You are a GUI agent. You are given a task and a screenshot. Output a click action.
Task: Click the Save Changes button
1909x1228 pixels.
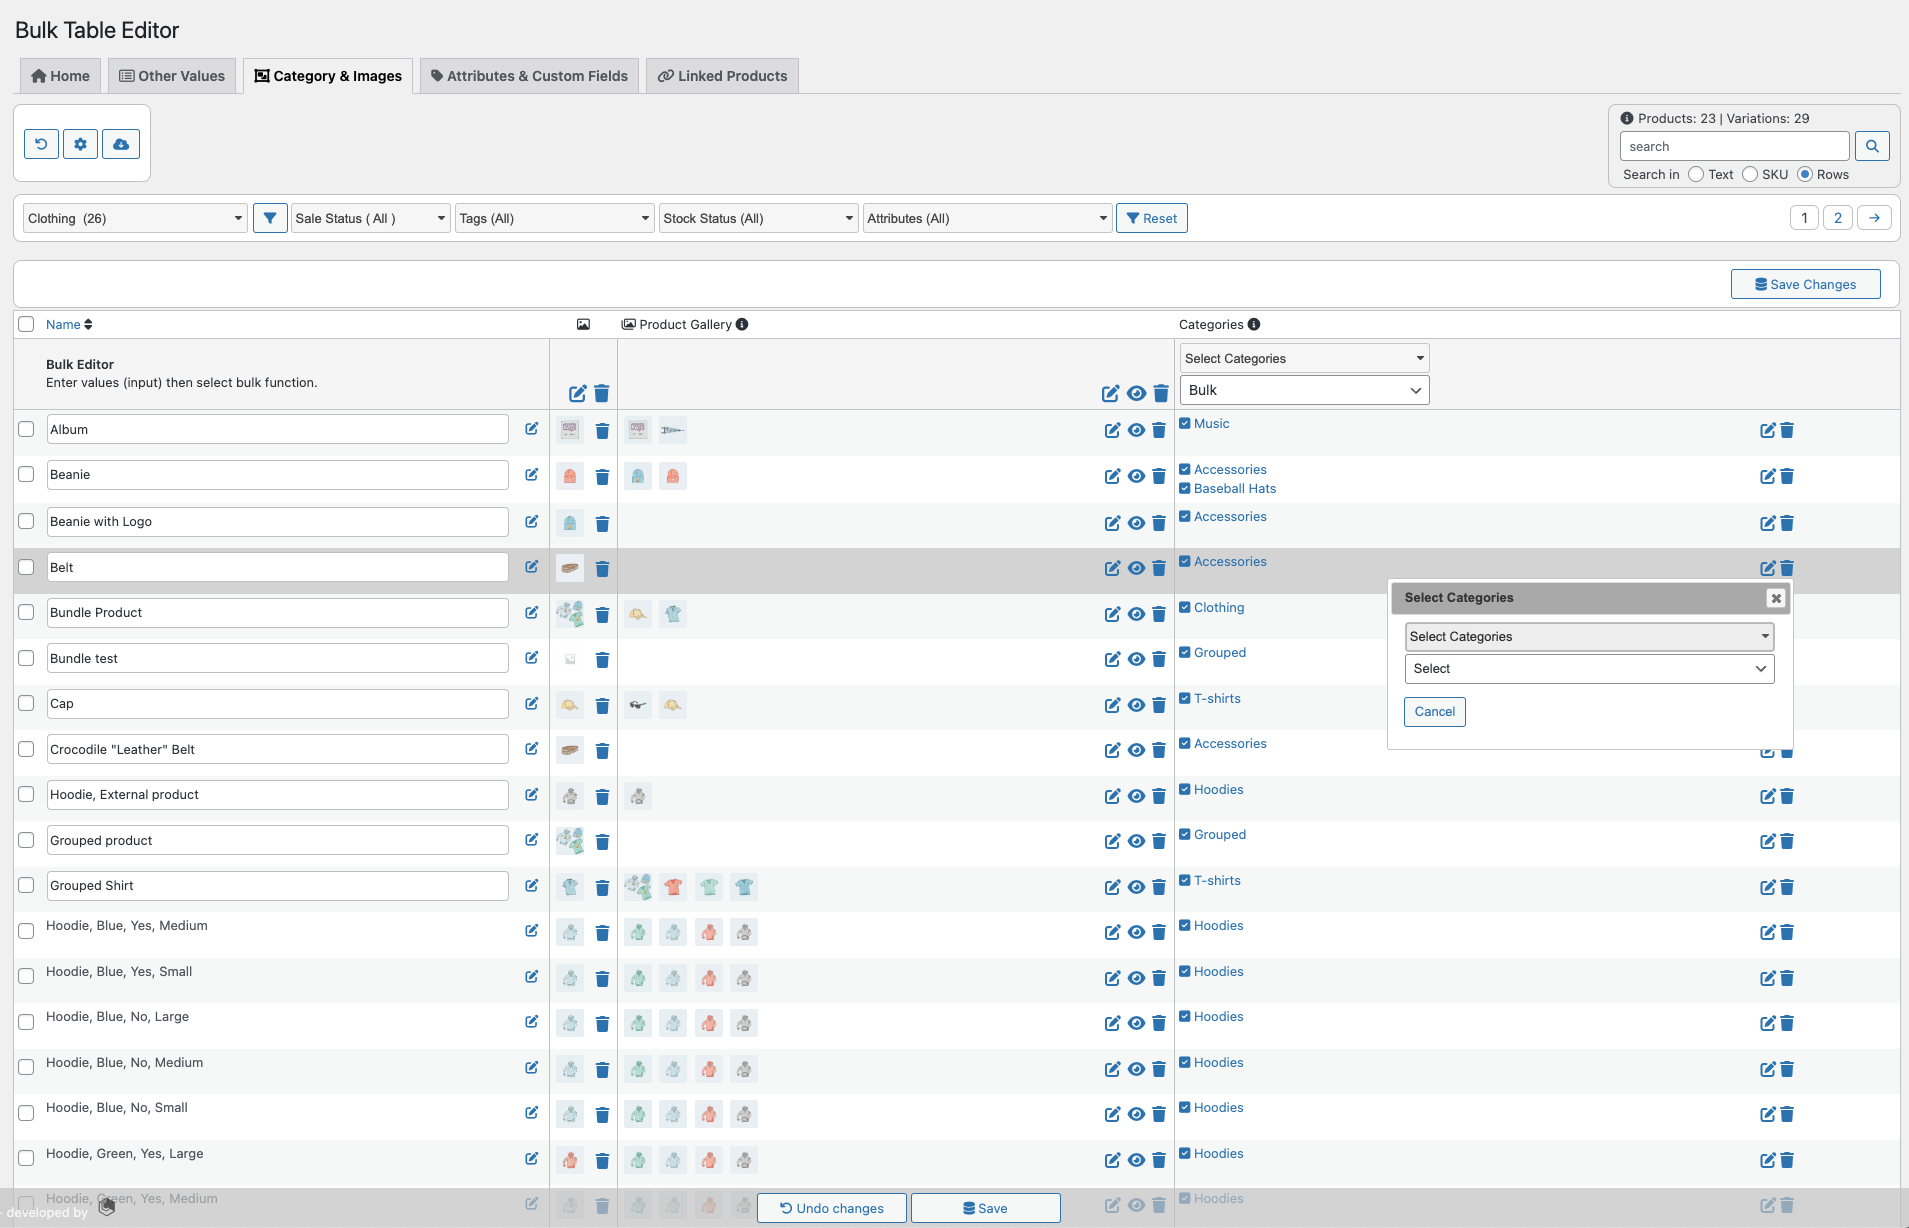1805,283
